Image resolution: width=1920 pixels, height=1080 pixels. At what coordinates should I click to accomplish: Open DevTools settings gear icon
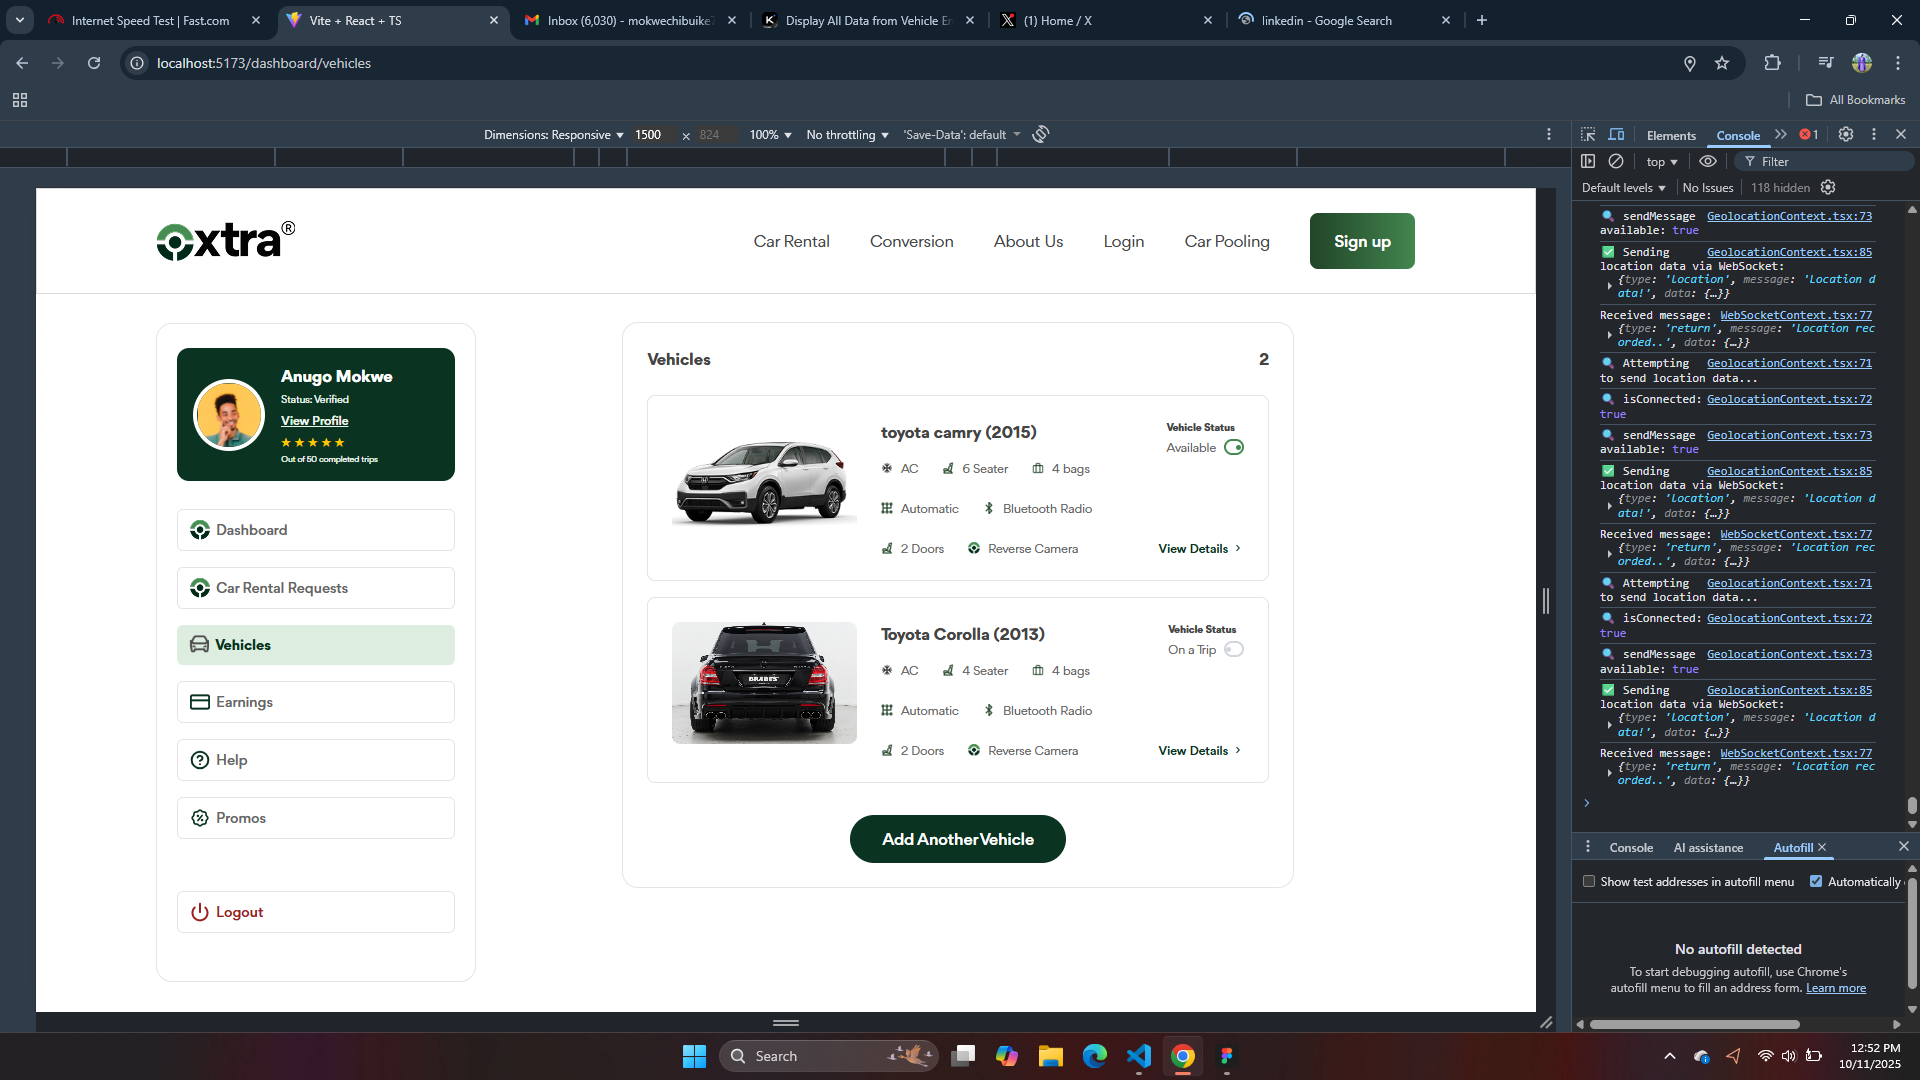tap(1846, 134)
